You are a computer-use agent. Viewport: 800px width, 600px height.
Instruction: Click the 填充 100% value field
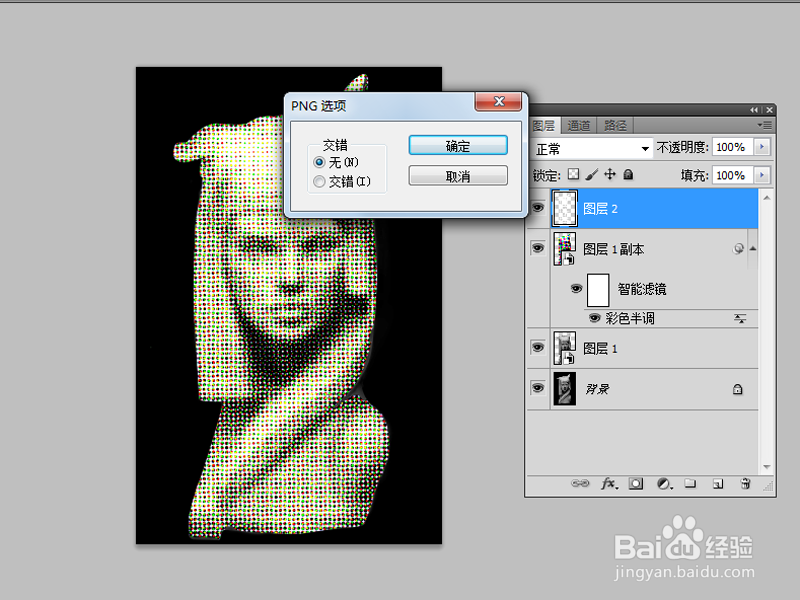click(732, 175)
